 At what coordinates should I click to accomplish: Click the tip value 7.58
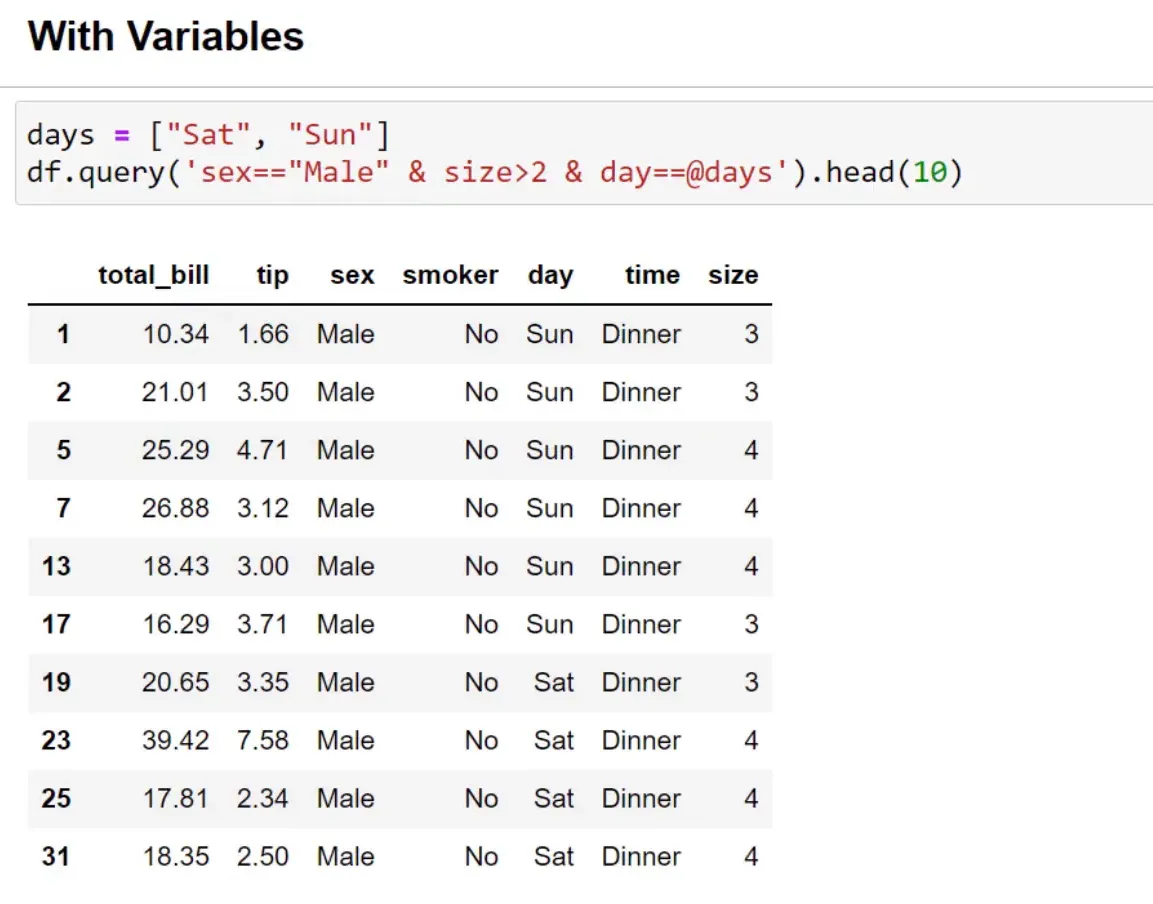pos(264,740)
